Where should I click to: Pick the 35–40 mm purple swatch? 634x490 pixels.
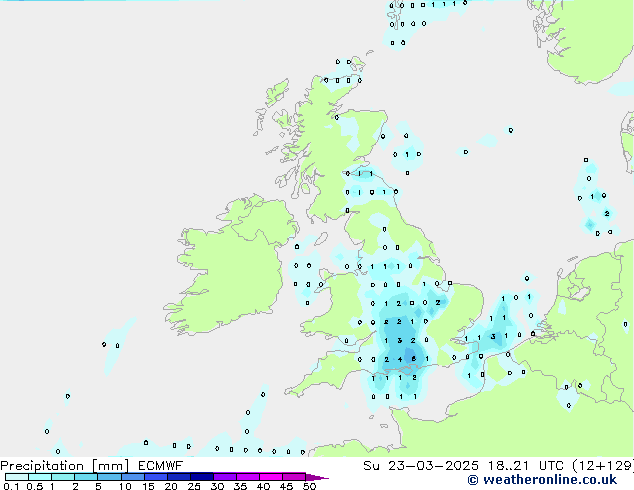(x=247, y=477)
